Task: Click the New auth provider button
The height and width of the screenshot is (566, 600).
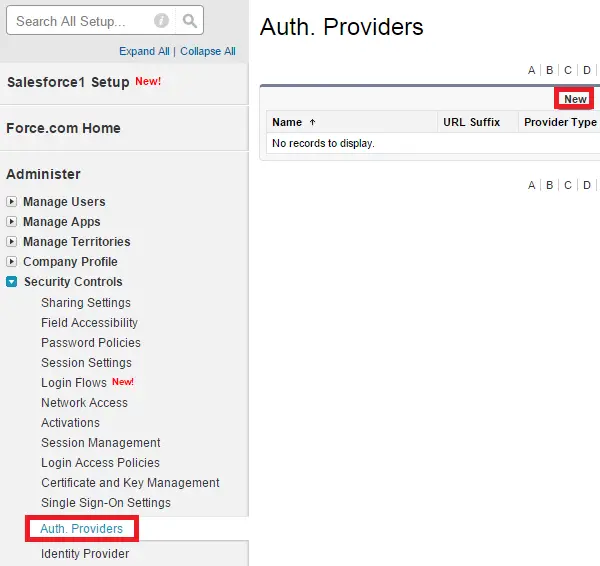Action: point(575,99)
